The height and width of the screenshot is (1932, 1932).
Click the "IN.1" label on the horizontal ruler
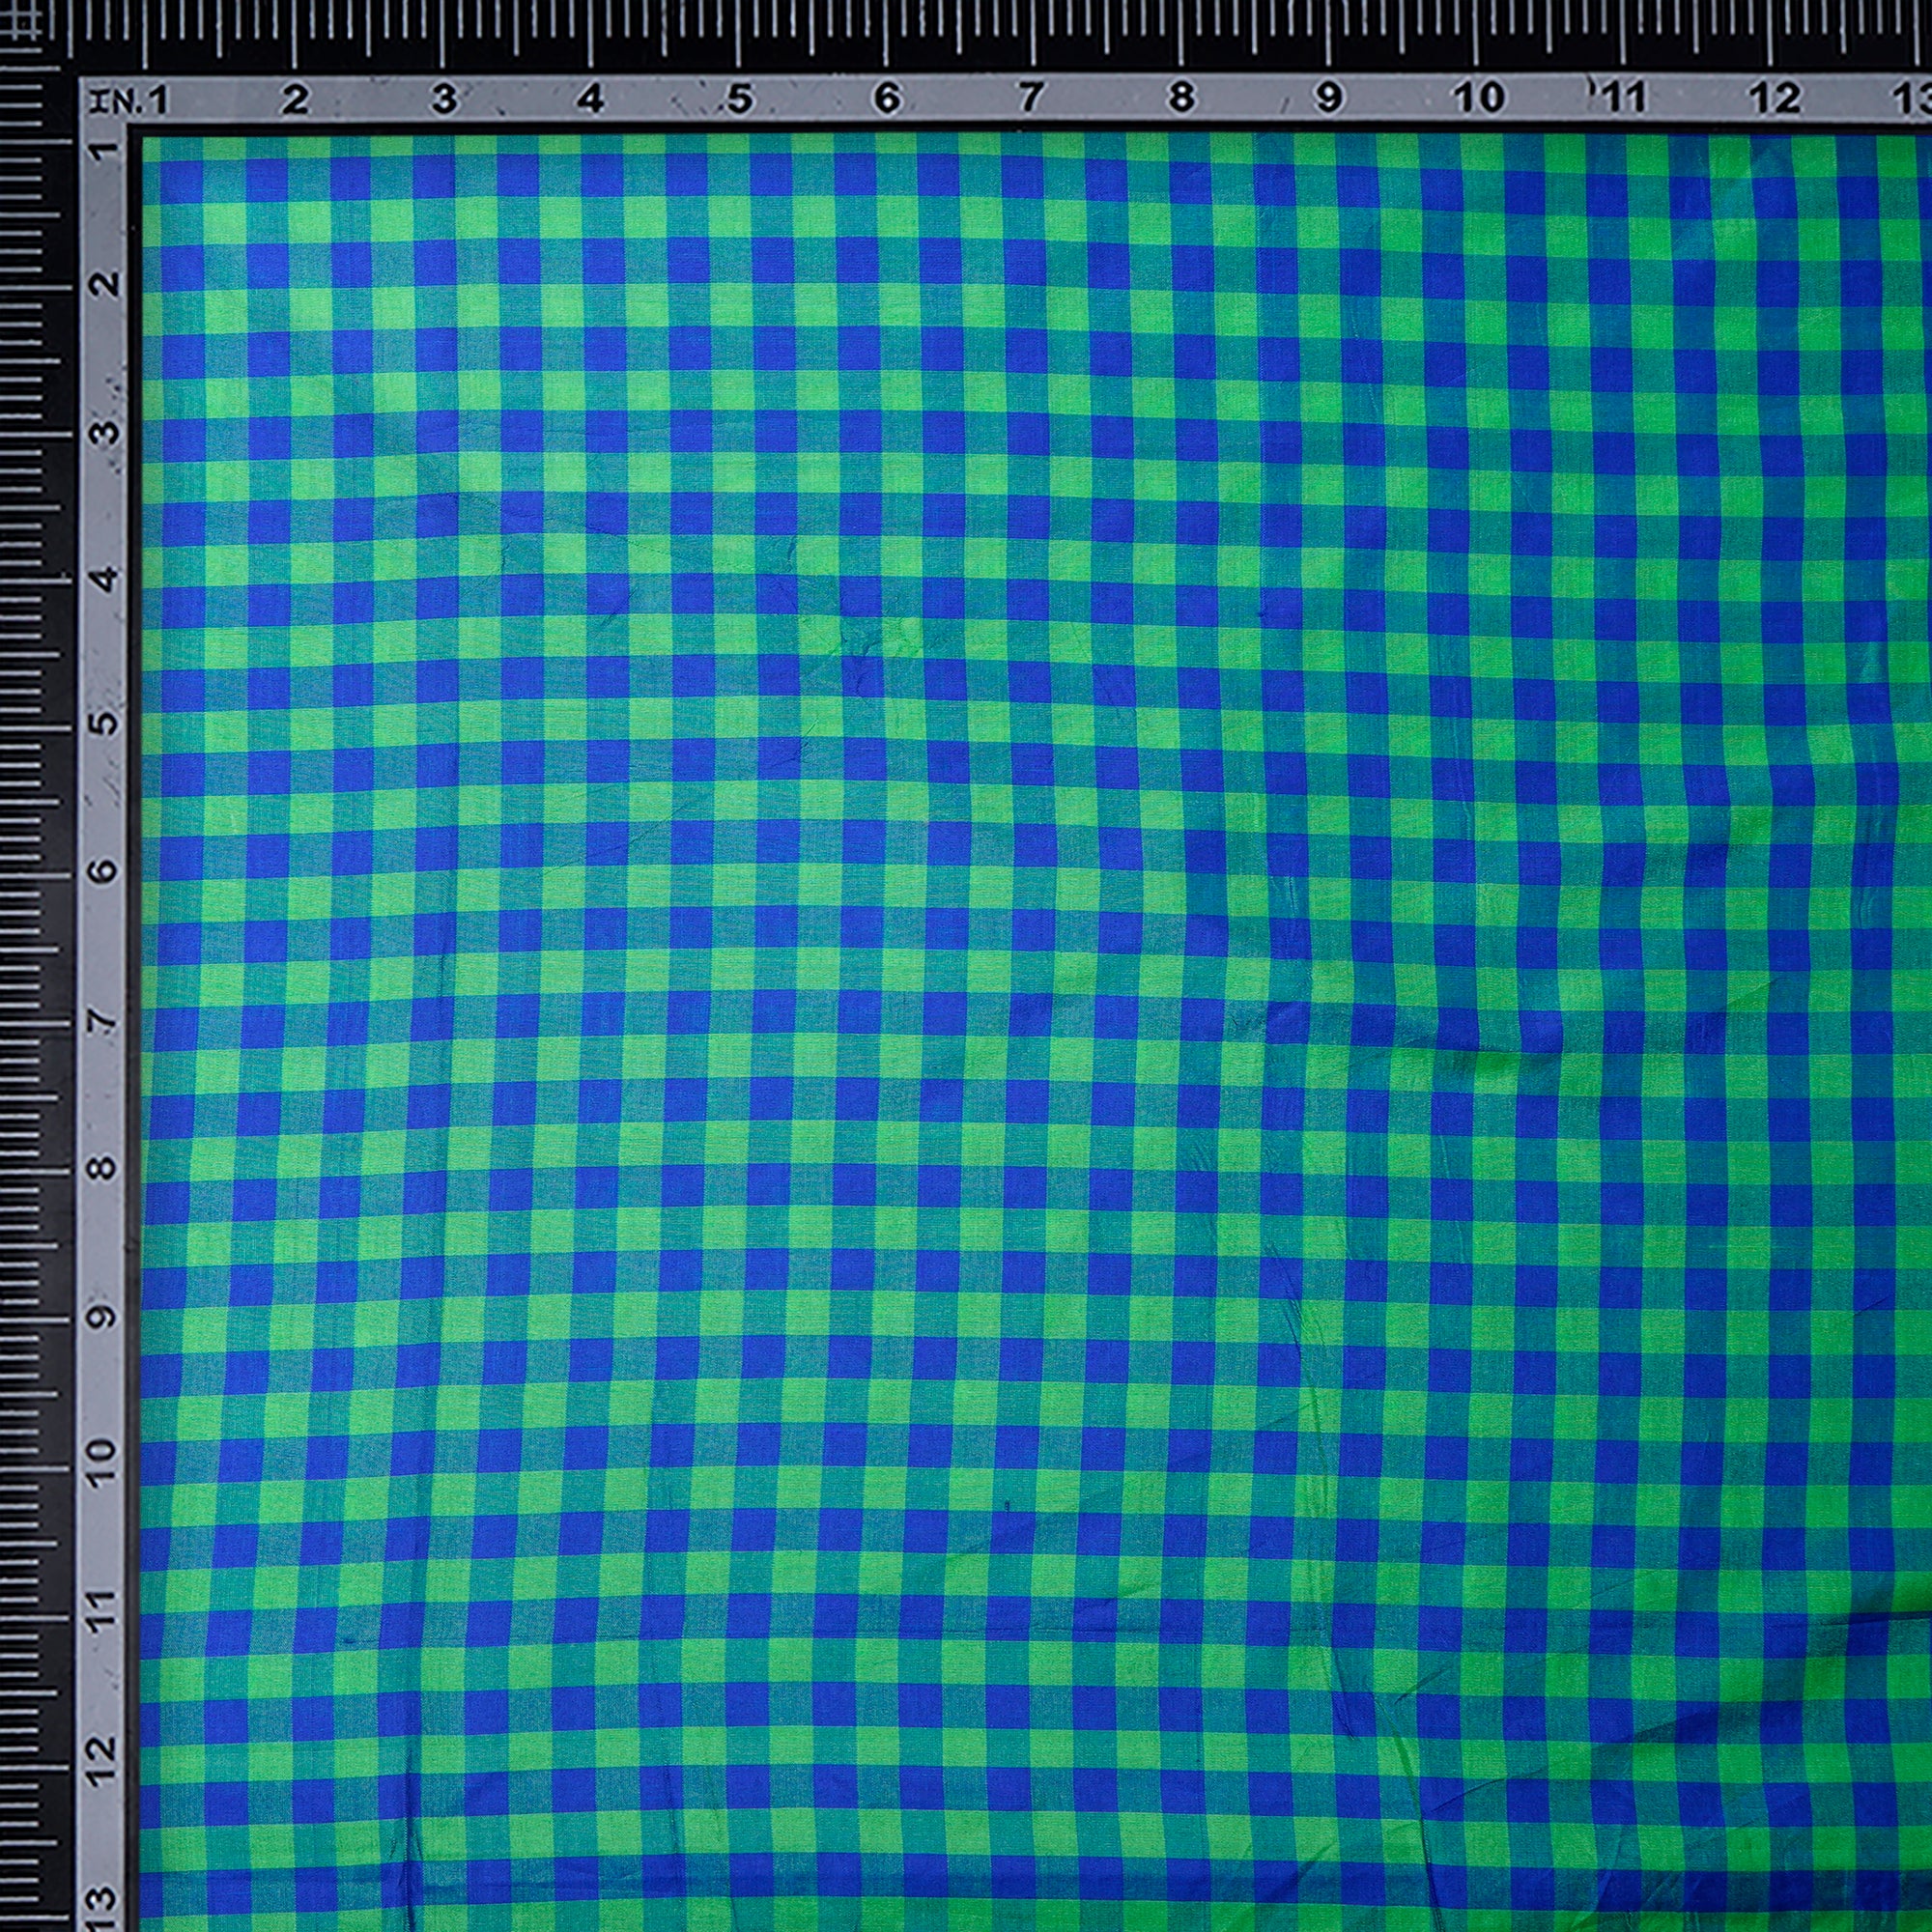click(129, 101)
